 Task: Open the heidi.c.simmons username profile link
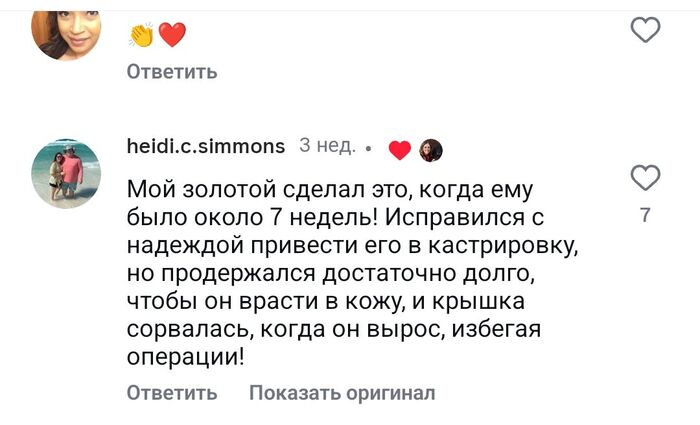tap(206, 147)
